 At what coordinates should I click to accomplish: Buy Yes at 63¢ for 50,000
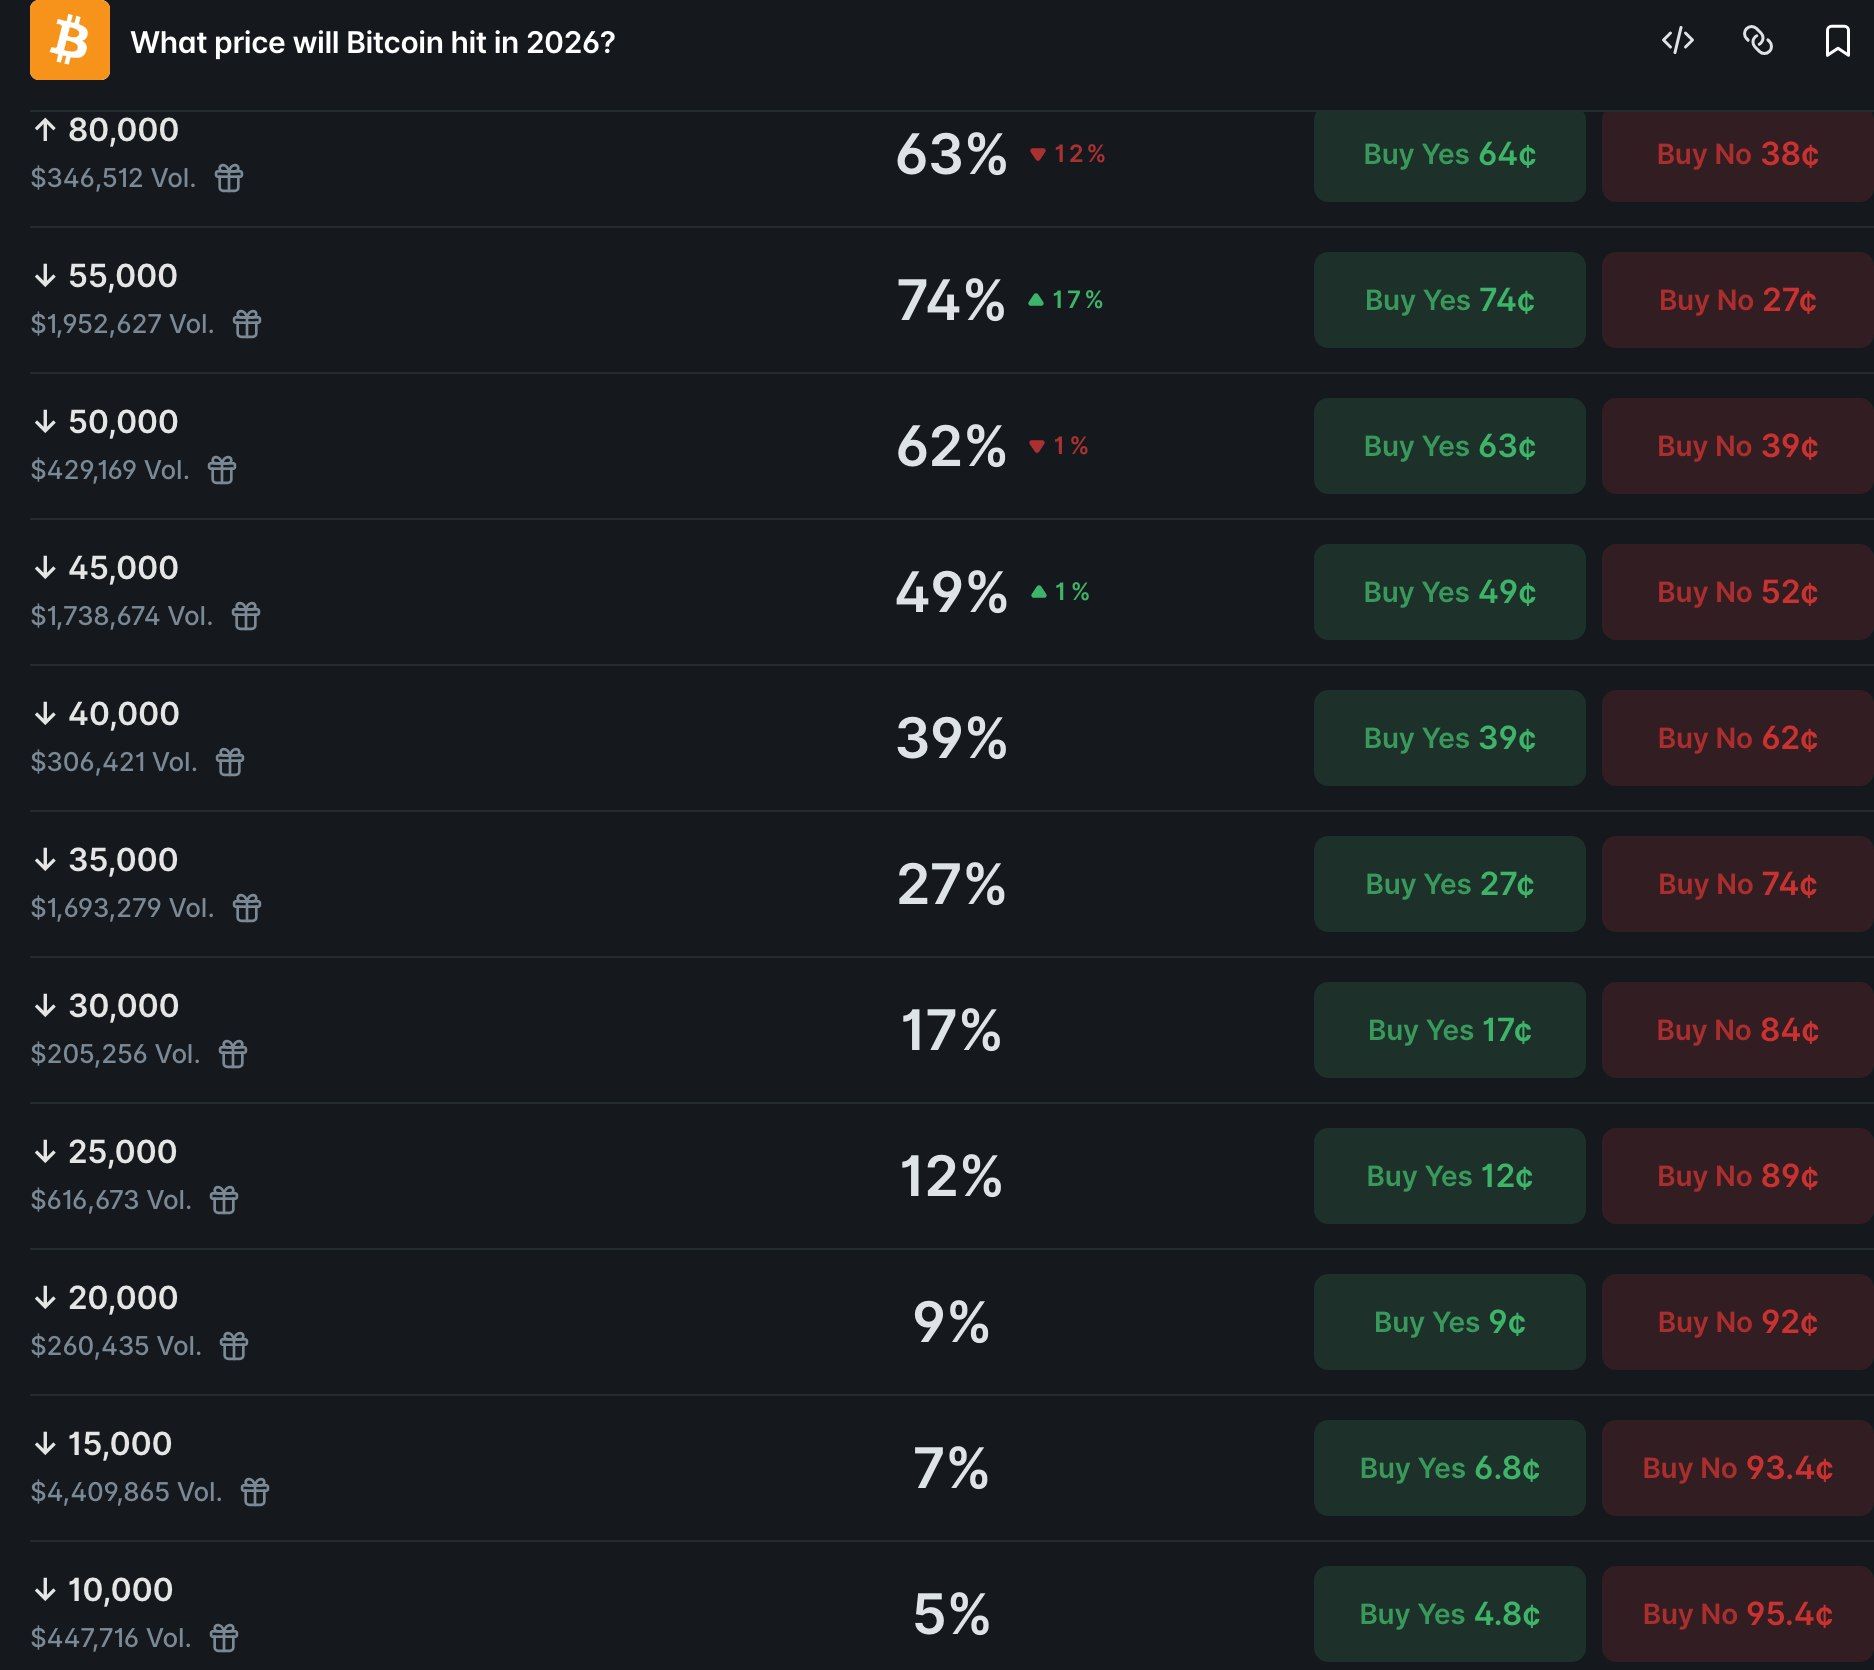click(x=1449, y=447)
